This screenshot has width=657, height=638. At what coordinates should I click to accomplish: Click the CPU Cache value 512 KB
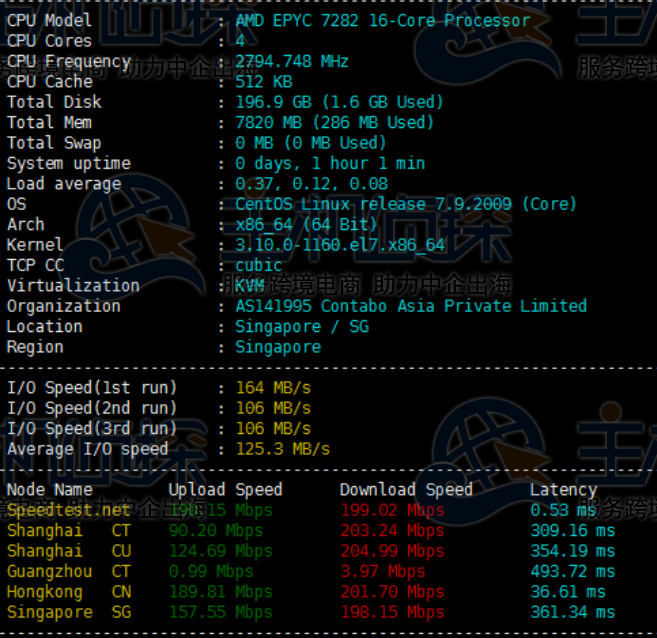(264, 82)
